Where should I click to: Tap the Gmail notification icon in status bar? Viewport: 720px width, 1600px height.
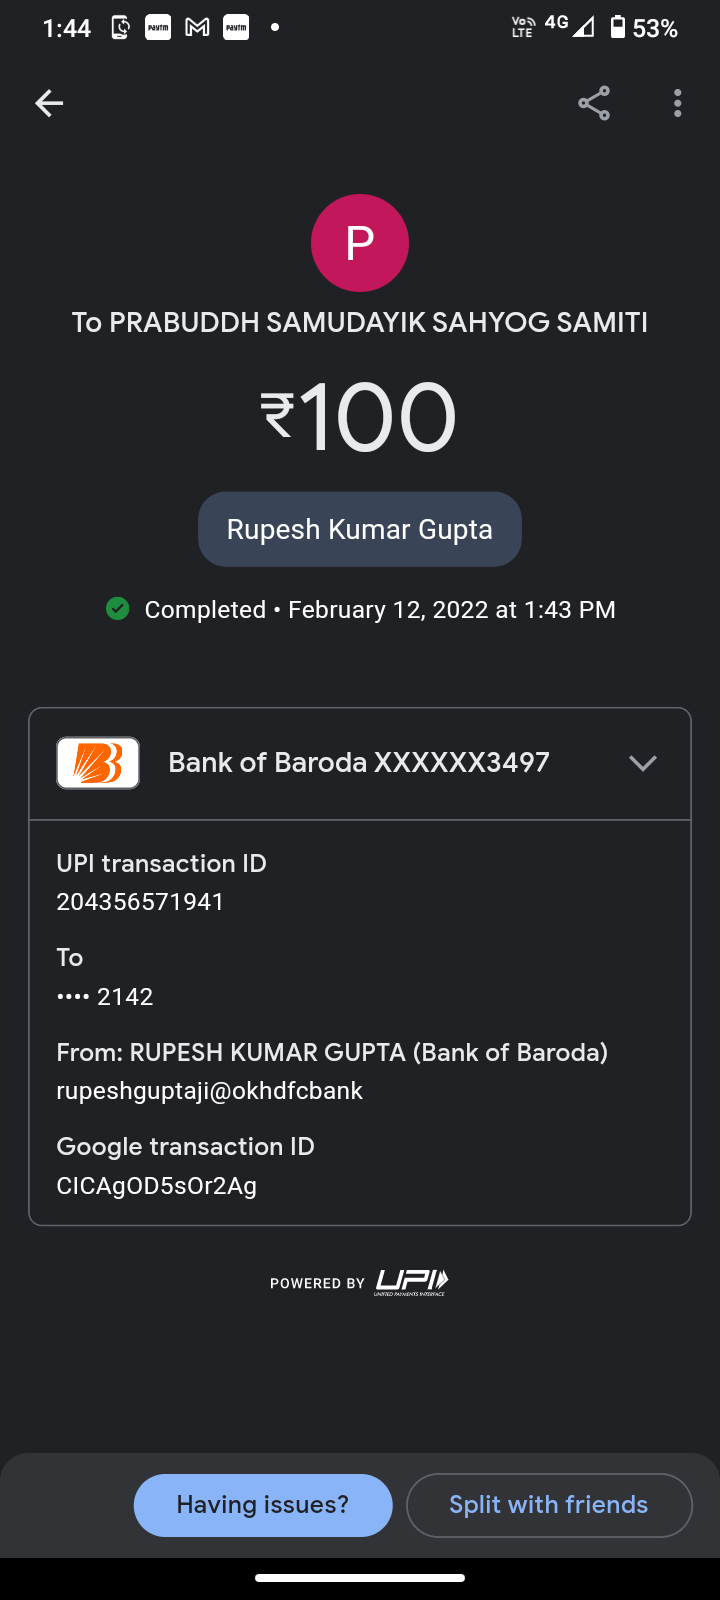tap(197, 28)
